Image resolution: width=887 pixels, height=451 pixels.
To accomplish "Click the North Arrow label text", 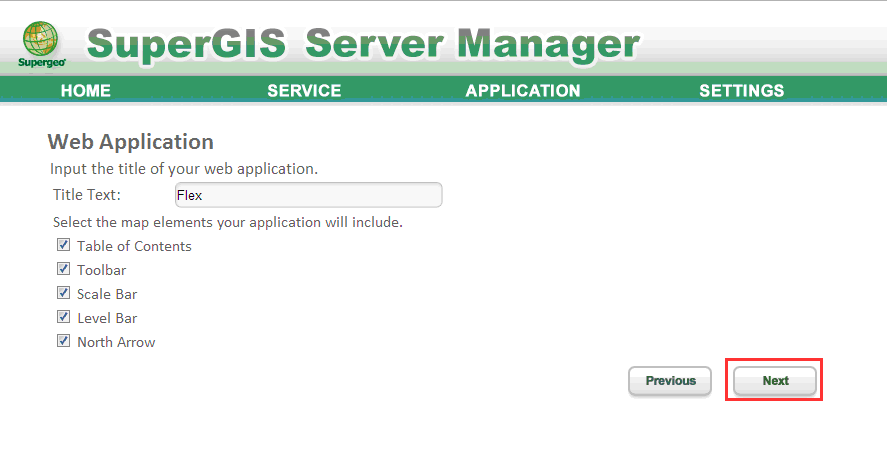I will tap(116, 342).
